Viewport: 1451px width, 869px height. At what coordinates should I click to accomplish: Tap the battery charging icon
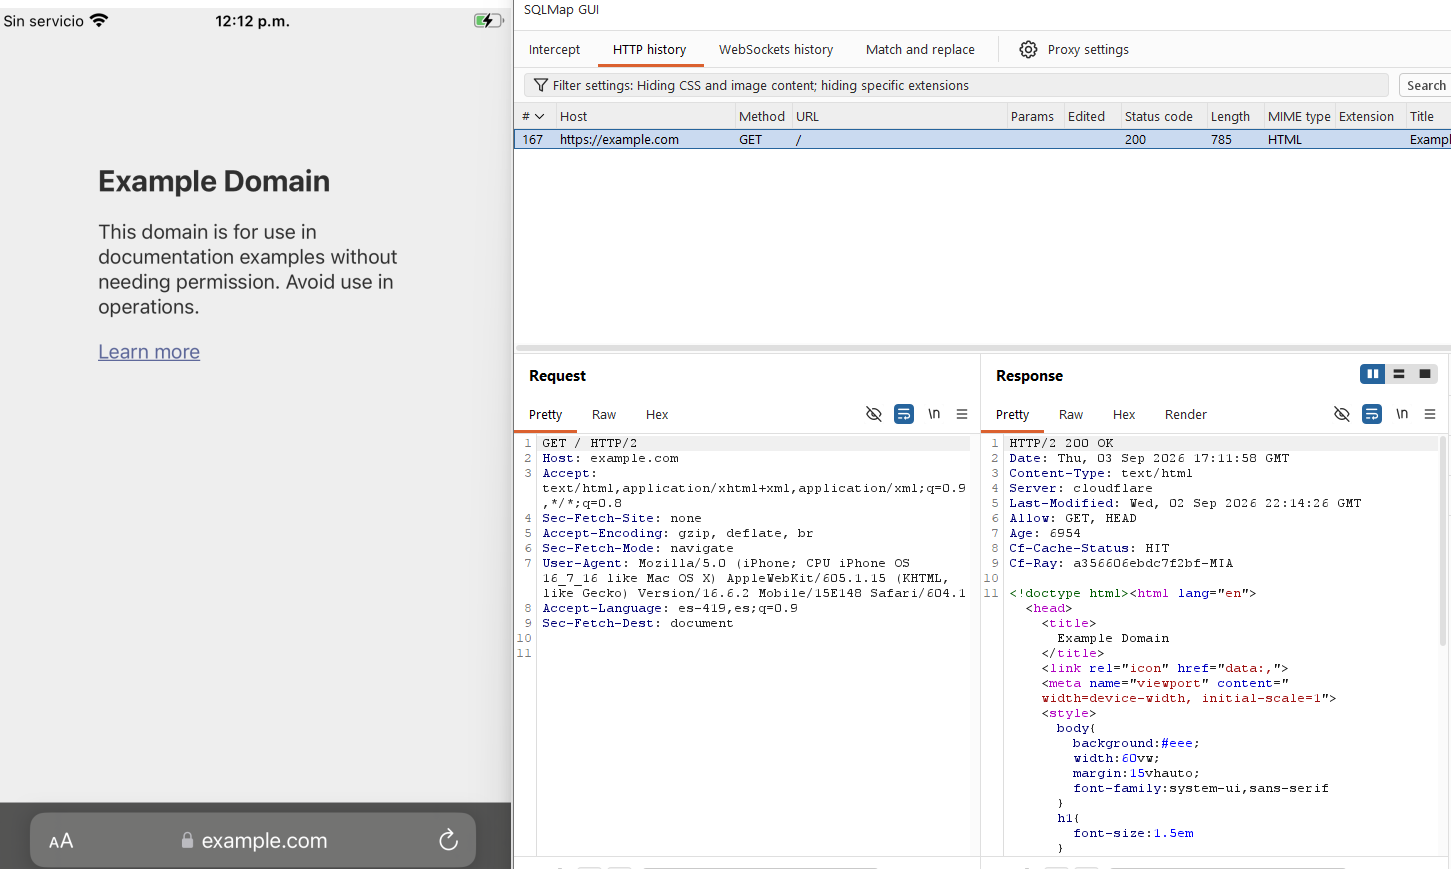pos(488,21)
